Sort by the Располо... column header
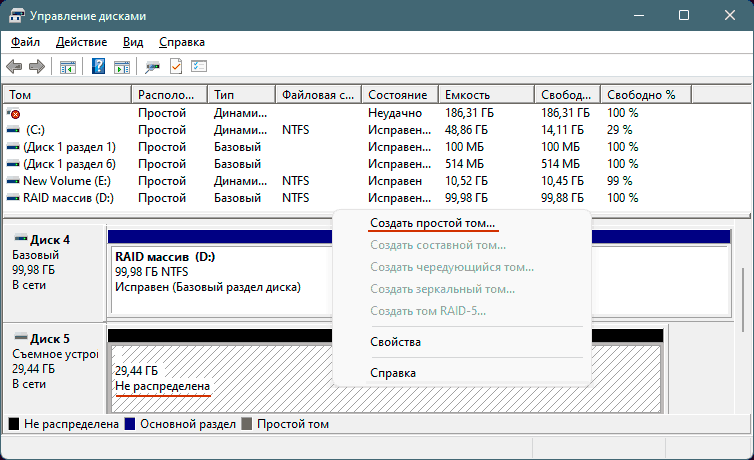The width and height of the screenshot is (754, 460). click(x=170, y=95)
